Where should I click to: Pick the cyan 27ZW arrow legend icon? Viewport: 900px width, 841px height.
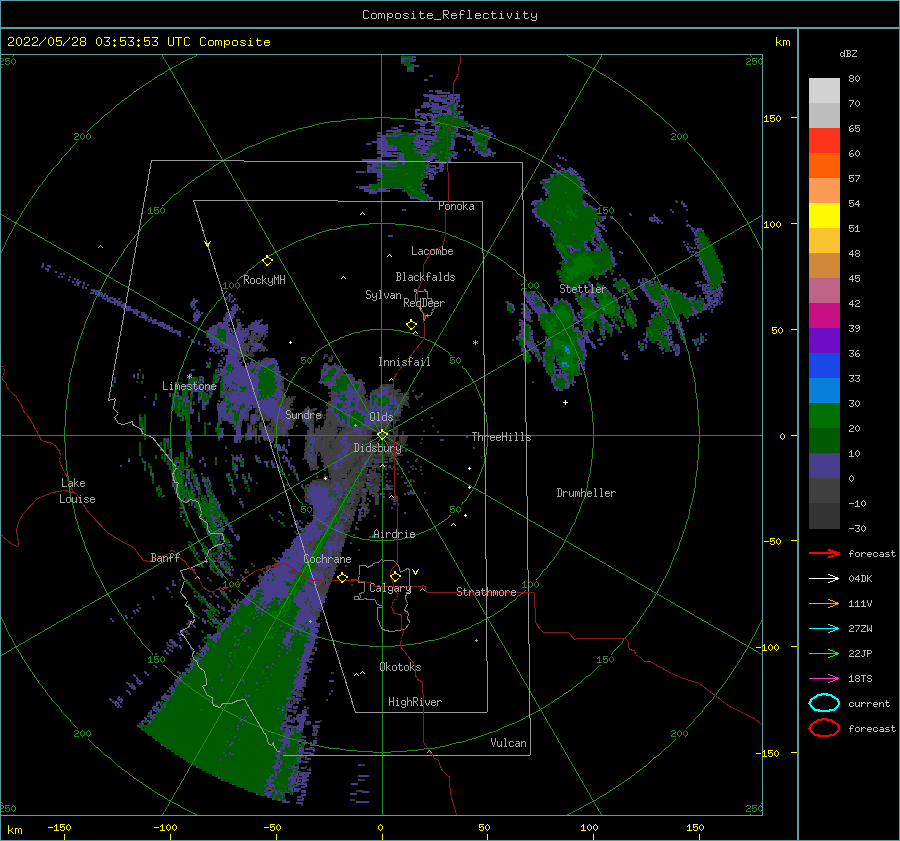pos(824,629)
